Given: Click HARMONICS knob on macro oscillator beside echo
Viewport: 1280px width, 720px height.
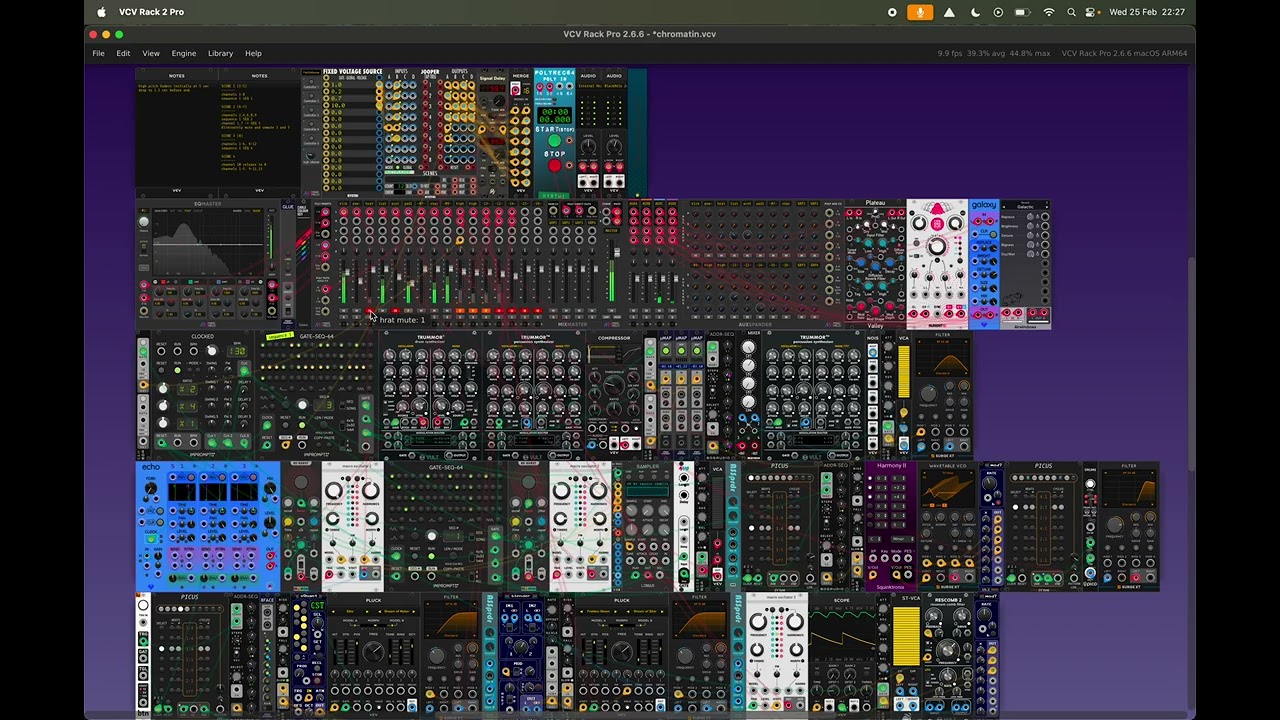Looking at the screenshot, I should pyautogui.click(x=369, y=492).
